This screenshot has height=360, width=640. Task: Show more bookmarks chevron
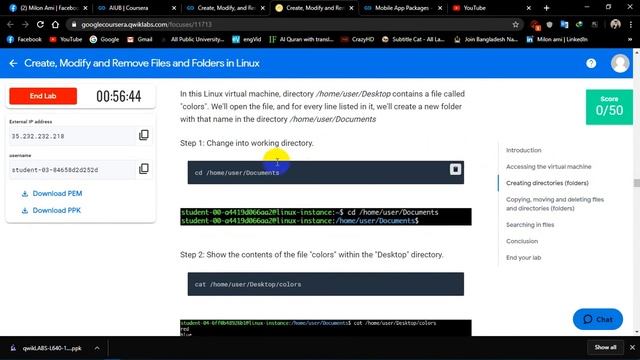630,39
